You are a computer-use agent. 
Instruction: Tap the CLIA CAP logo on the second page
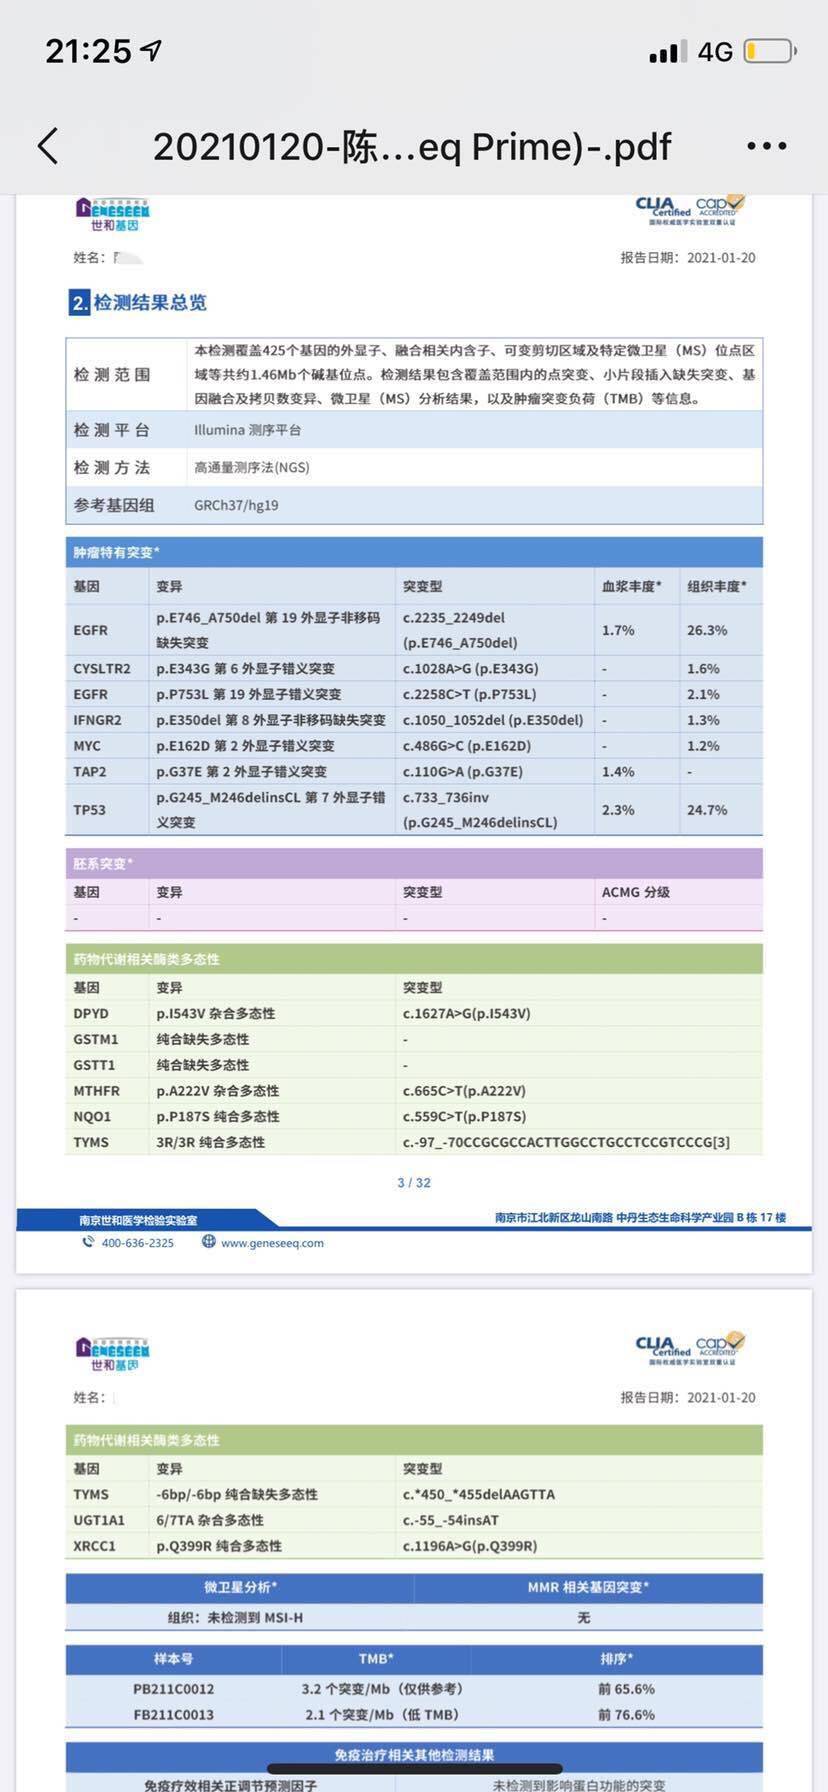pos(690,1348)
